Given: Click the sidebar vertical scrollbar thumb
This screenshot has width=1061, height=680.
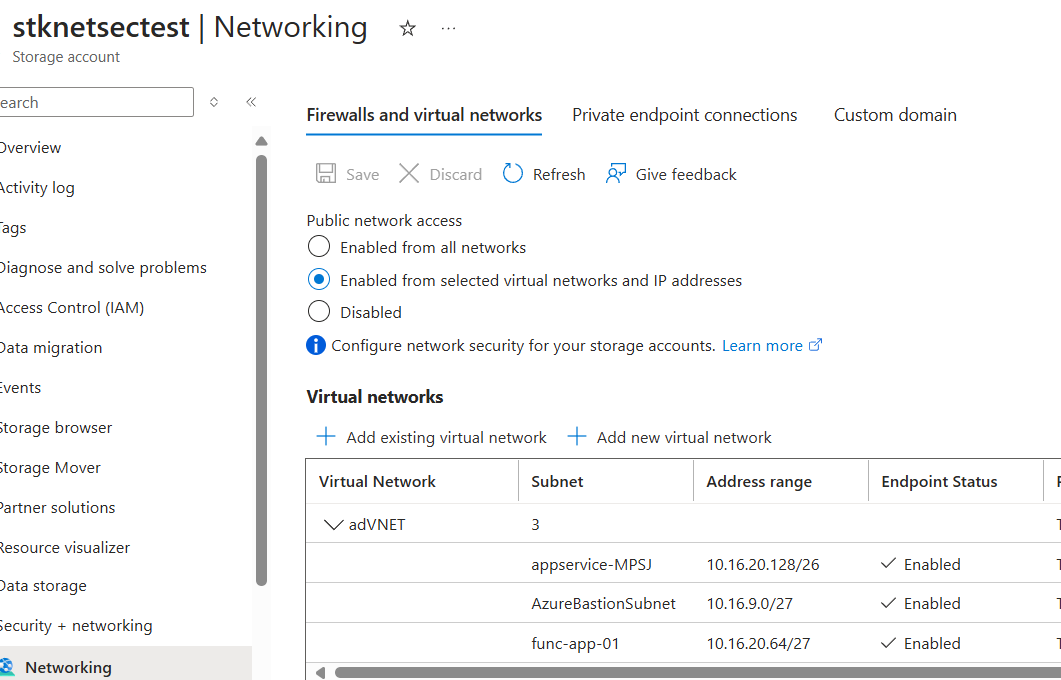Looking at the screenshot, I should click(262, 370).
